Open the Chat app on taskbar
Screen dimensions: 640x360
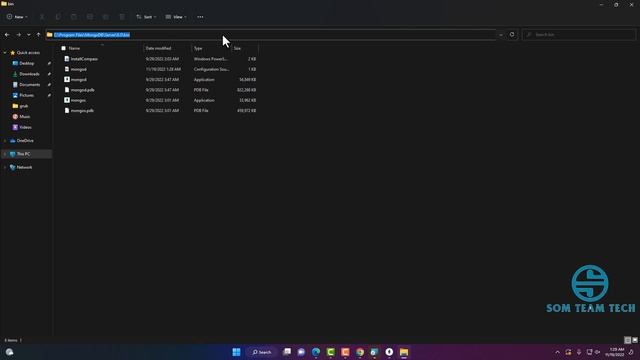[x=301, y=352]
